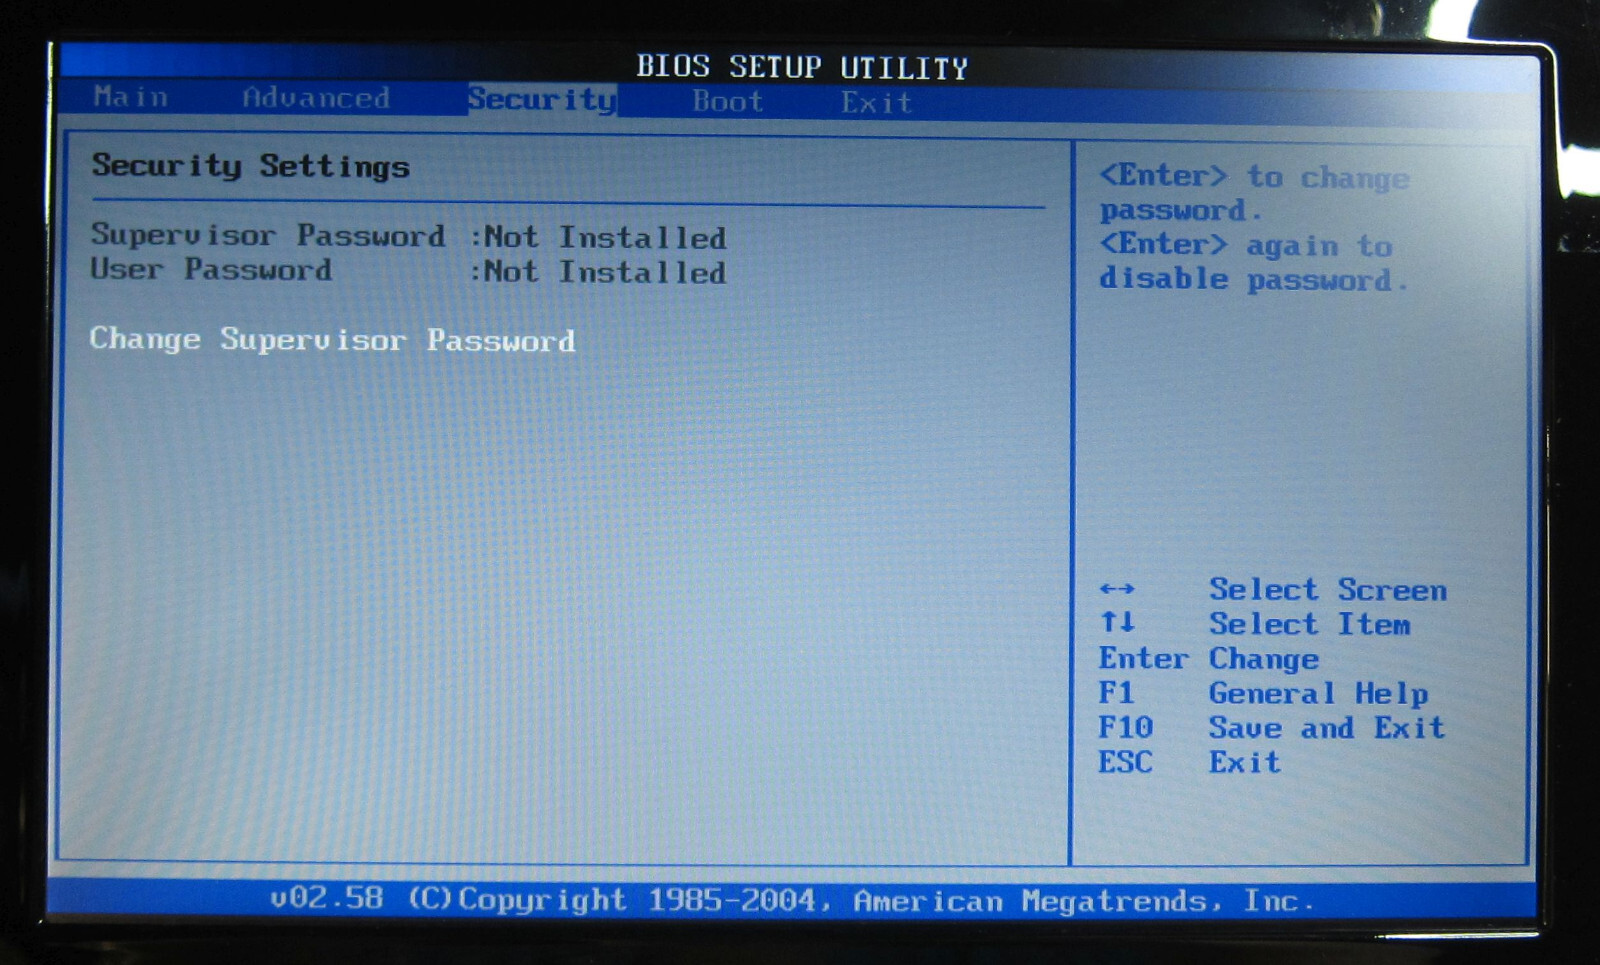Click the up-down arrows Select Item icon

pyautogui.click(x=1117, y=622)
